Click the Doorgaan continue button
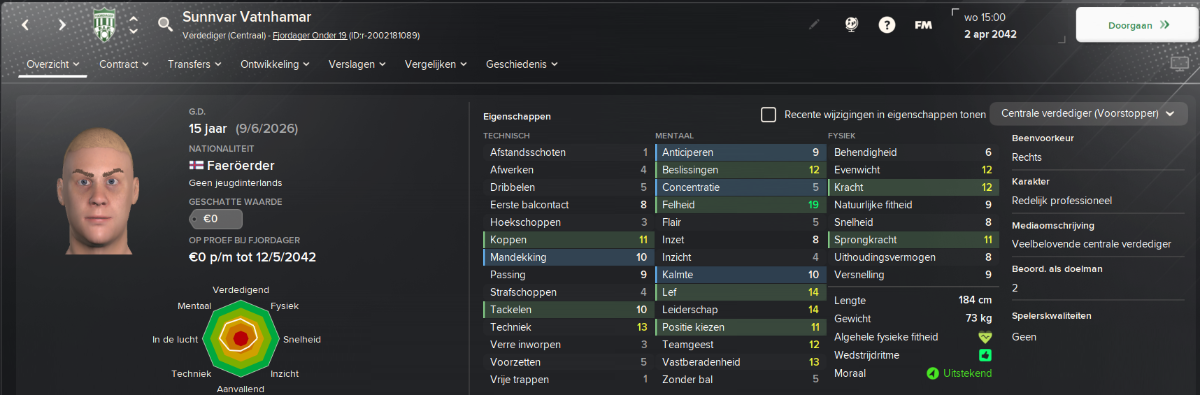1200x395 pixels. click(x=1137, y=25)
